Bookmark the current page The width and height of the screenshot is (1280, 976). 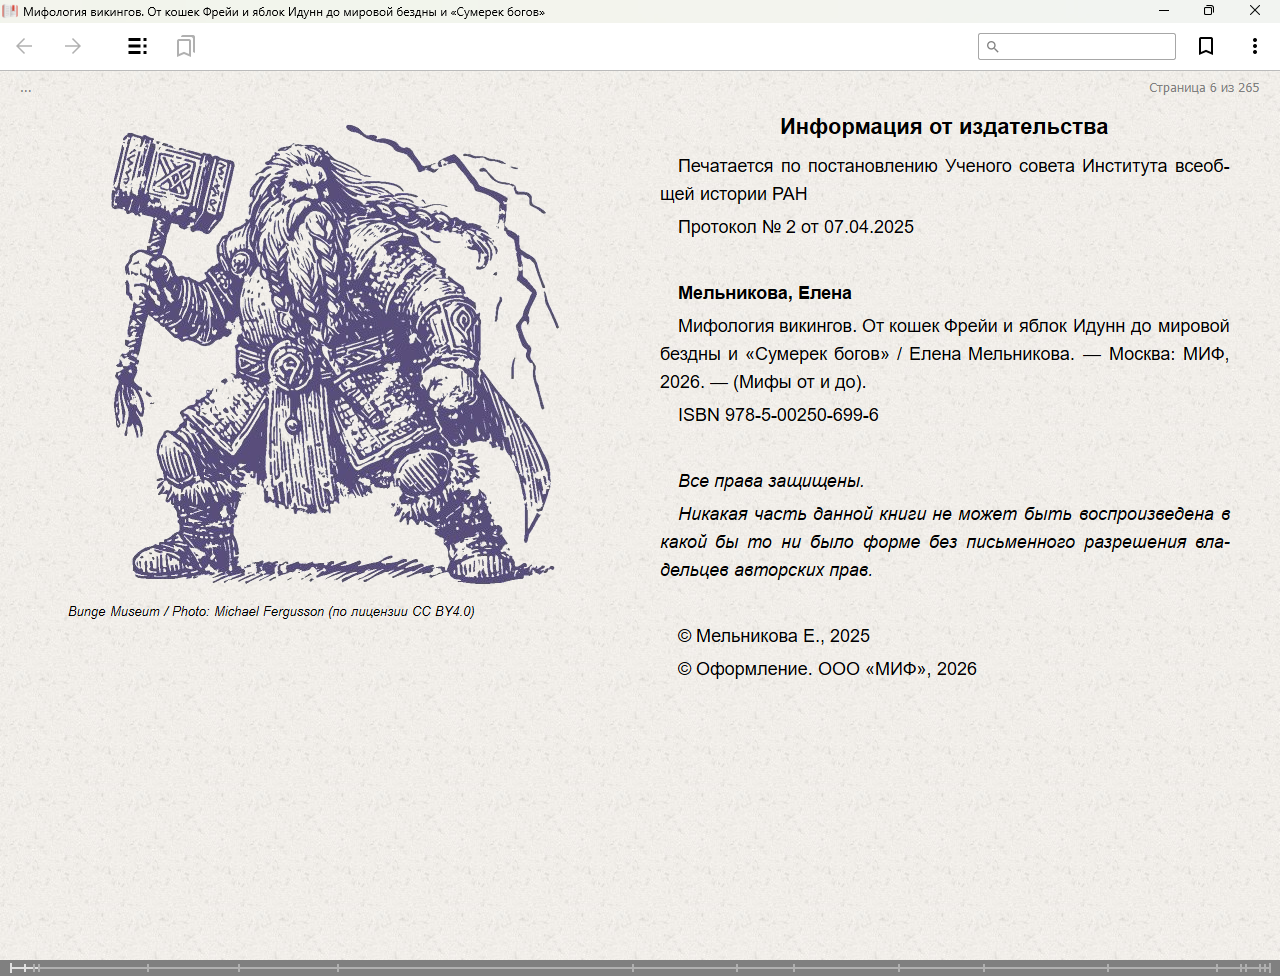pos(1206,46)
